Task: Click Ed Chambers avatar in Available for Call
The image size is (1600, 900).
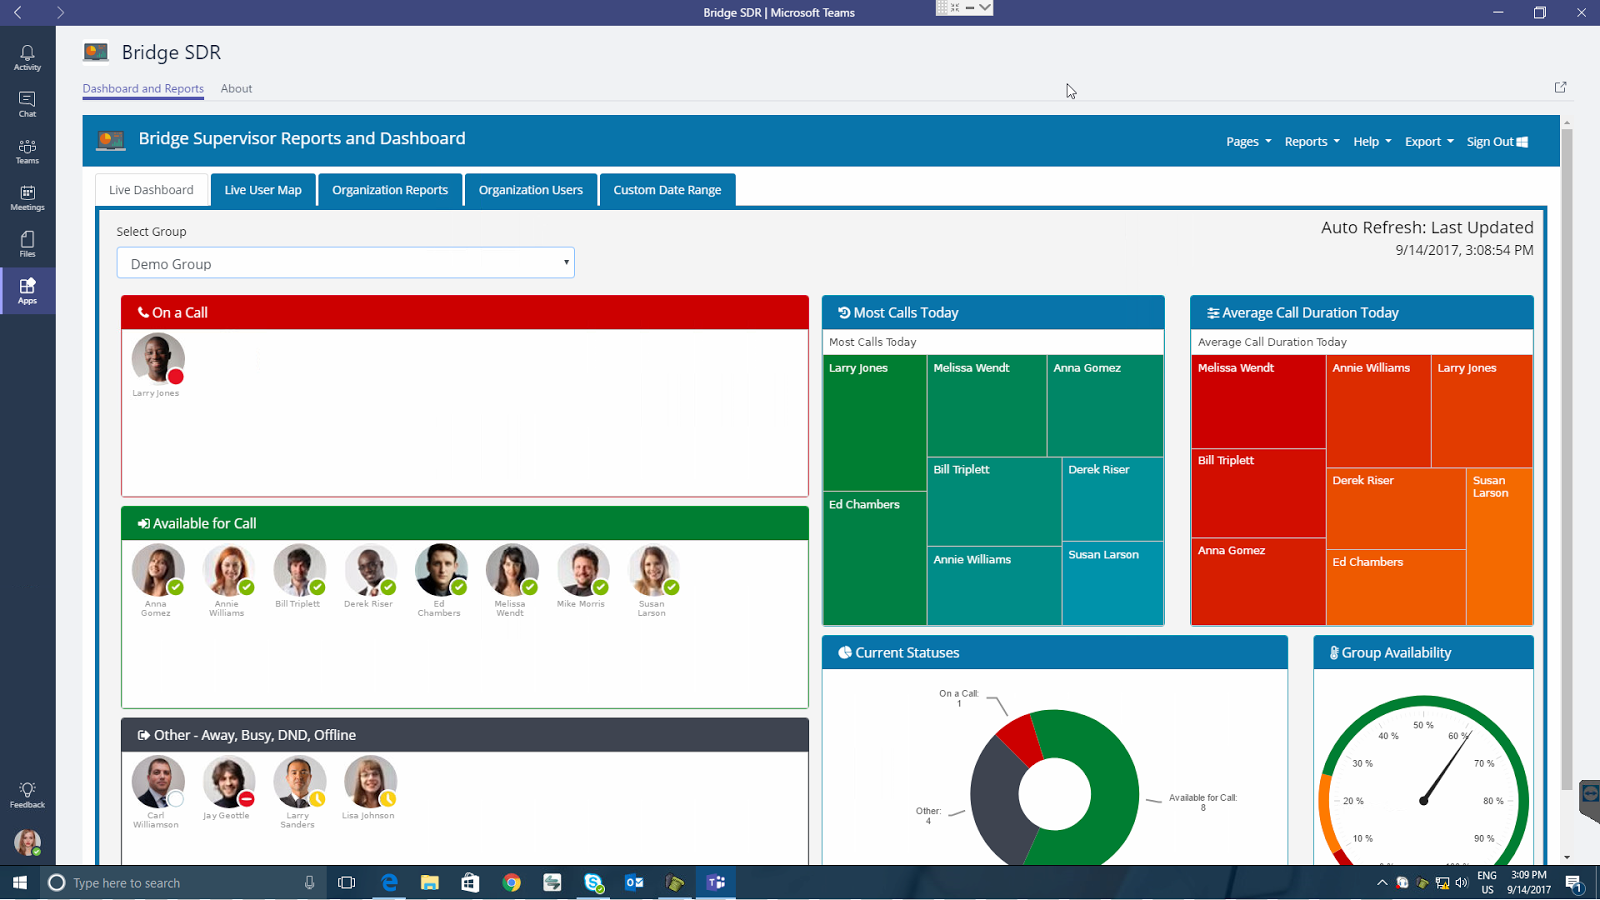Action: pyautogui.click(x=441, y=570)
